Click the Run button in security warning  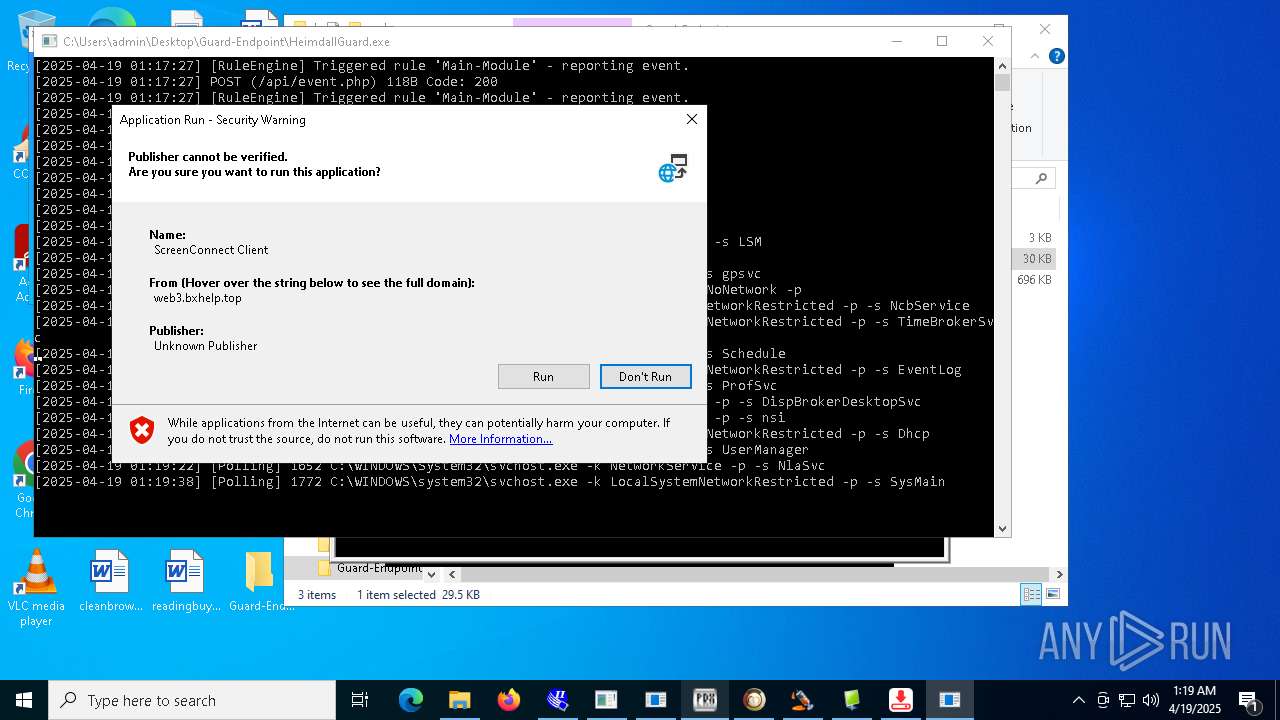point(543,376)
